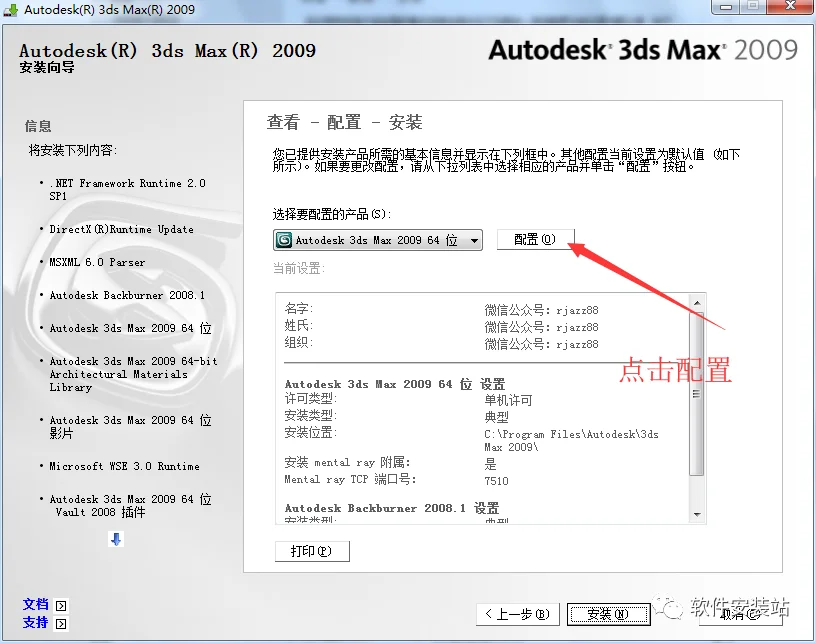Minimize the installer window
The width and height of the screenshot is (816, 643).
click(x=726, y=7)
